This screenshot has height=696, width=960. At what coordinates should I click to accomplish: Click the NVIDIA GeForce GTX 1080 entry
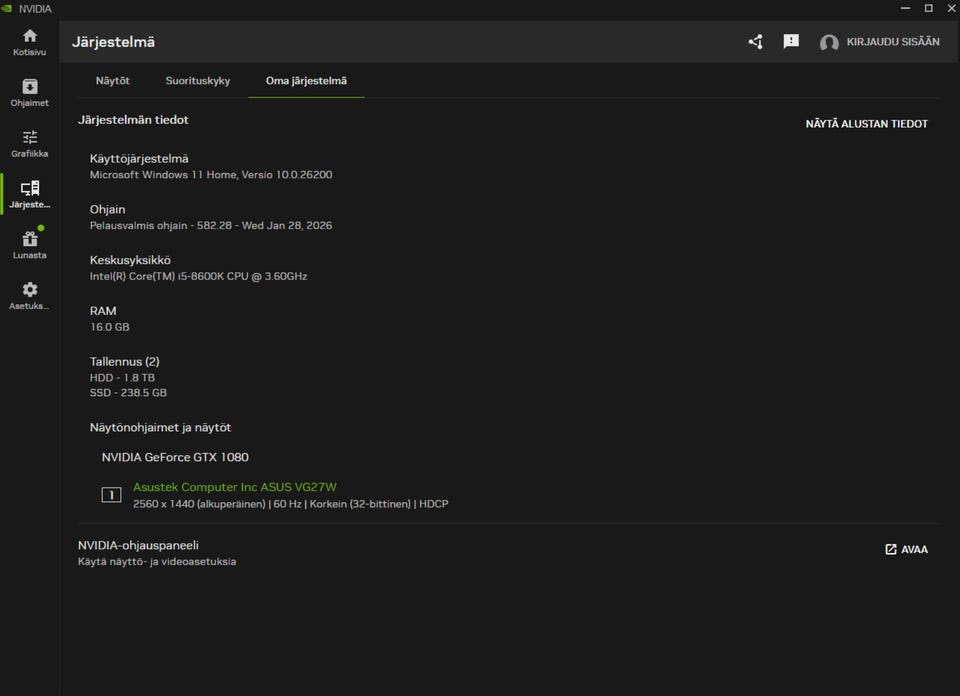coord(175,457)
